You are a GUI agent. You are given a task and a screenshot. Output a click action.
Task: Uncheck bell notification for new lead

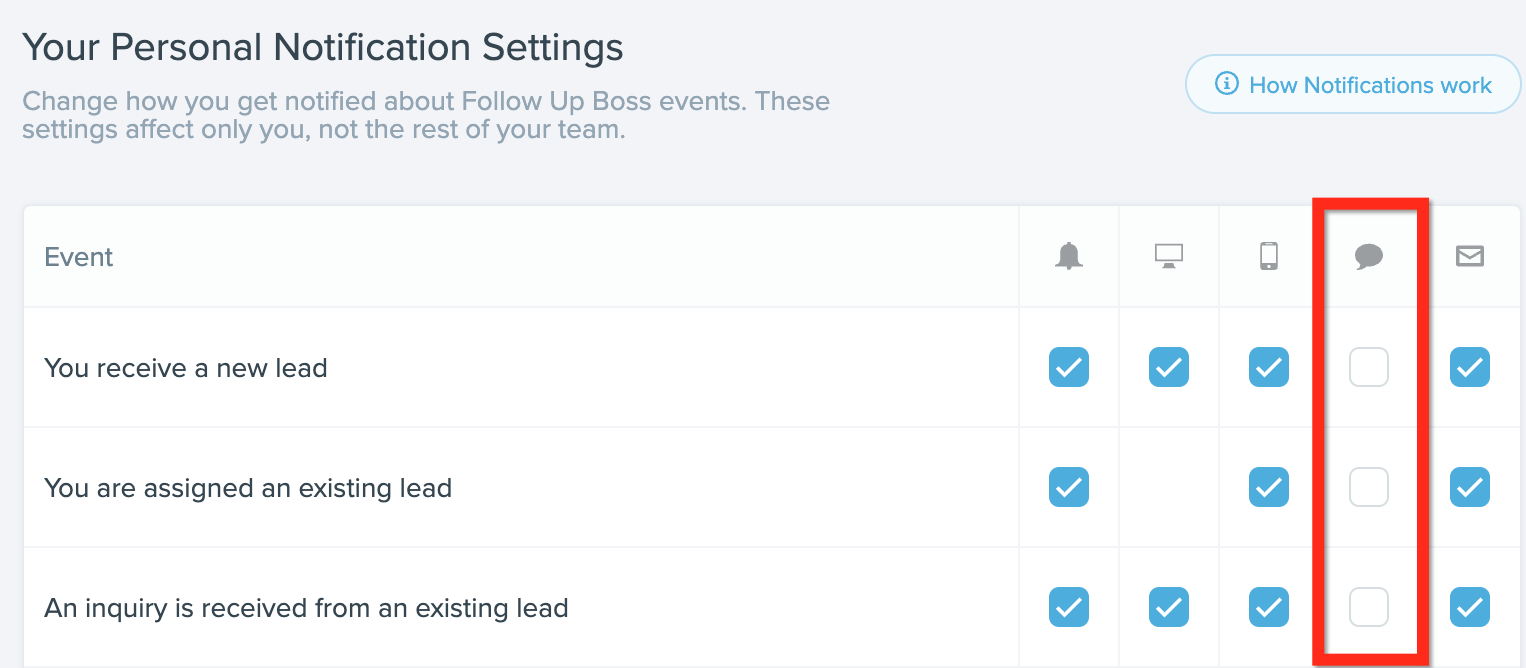tap(1069, 367)
